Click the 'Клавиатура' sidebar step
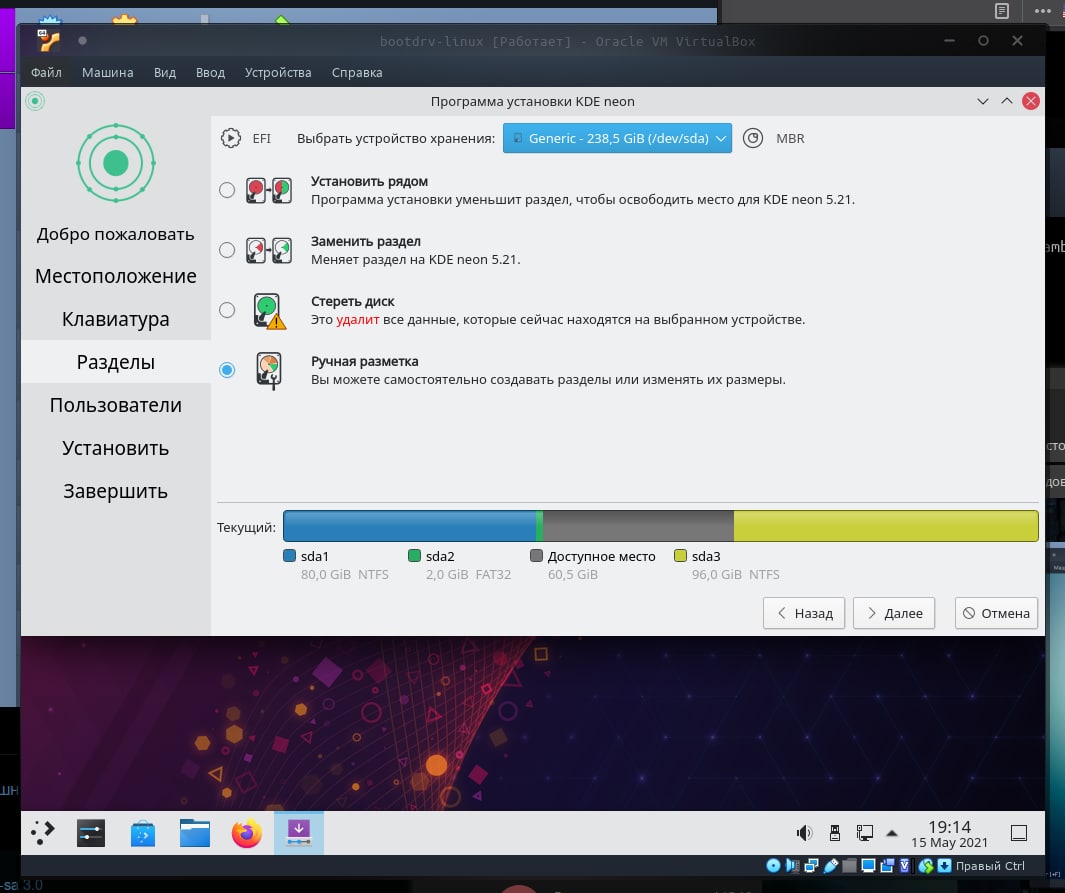Viewport: 1065px width, 893px height. pos(115,319)
